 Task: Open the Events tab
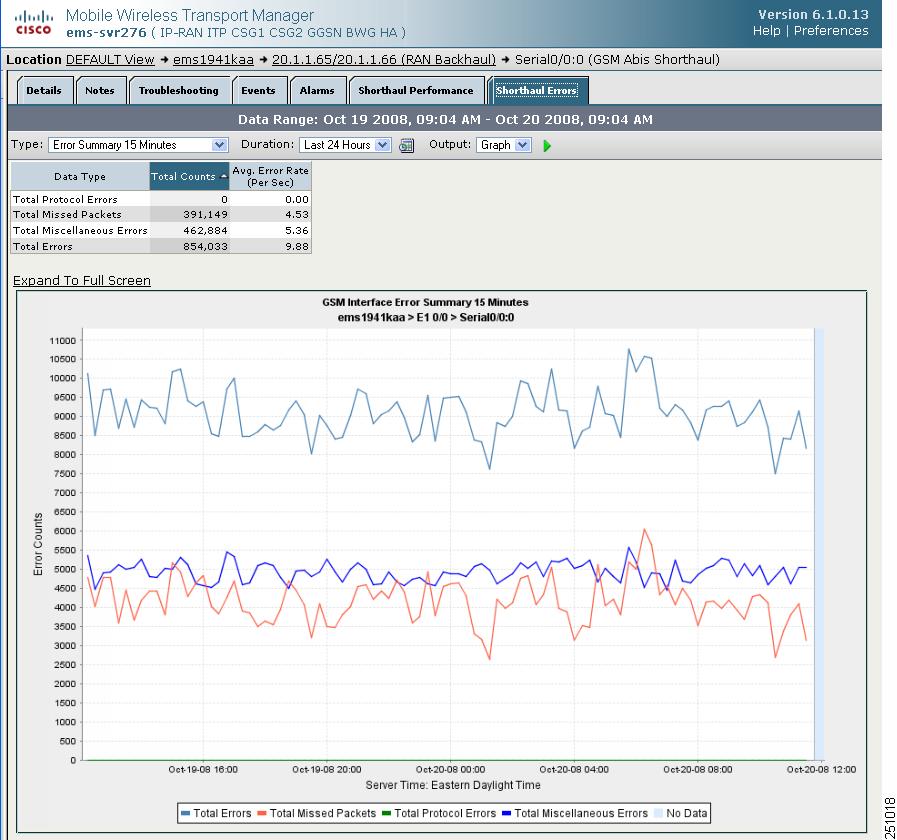tap(258, 90)
